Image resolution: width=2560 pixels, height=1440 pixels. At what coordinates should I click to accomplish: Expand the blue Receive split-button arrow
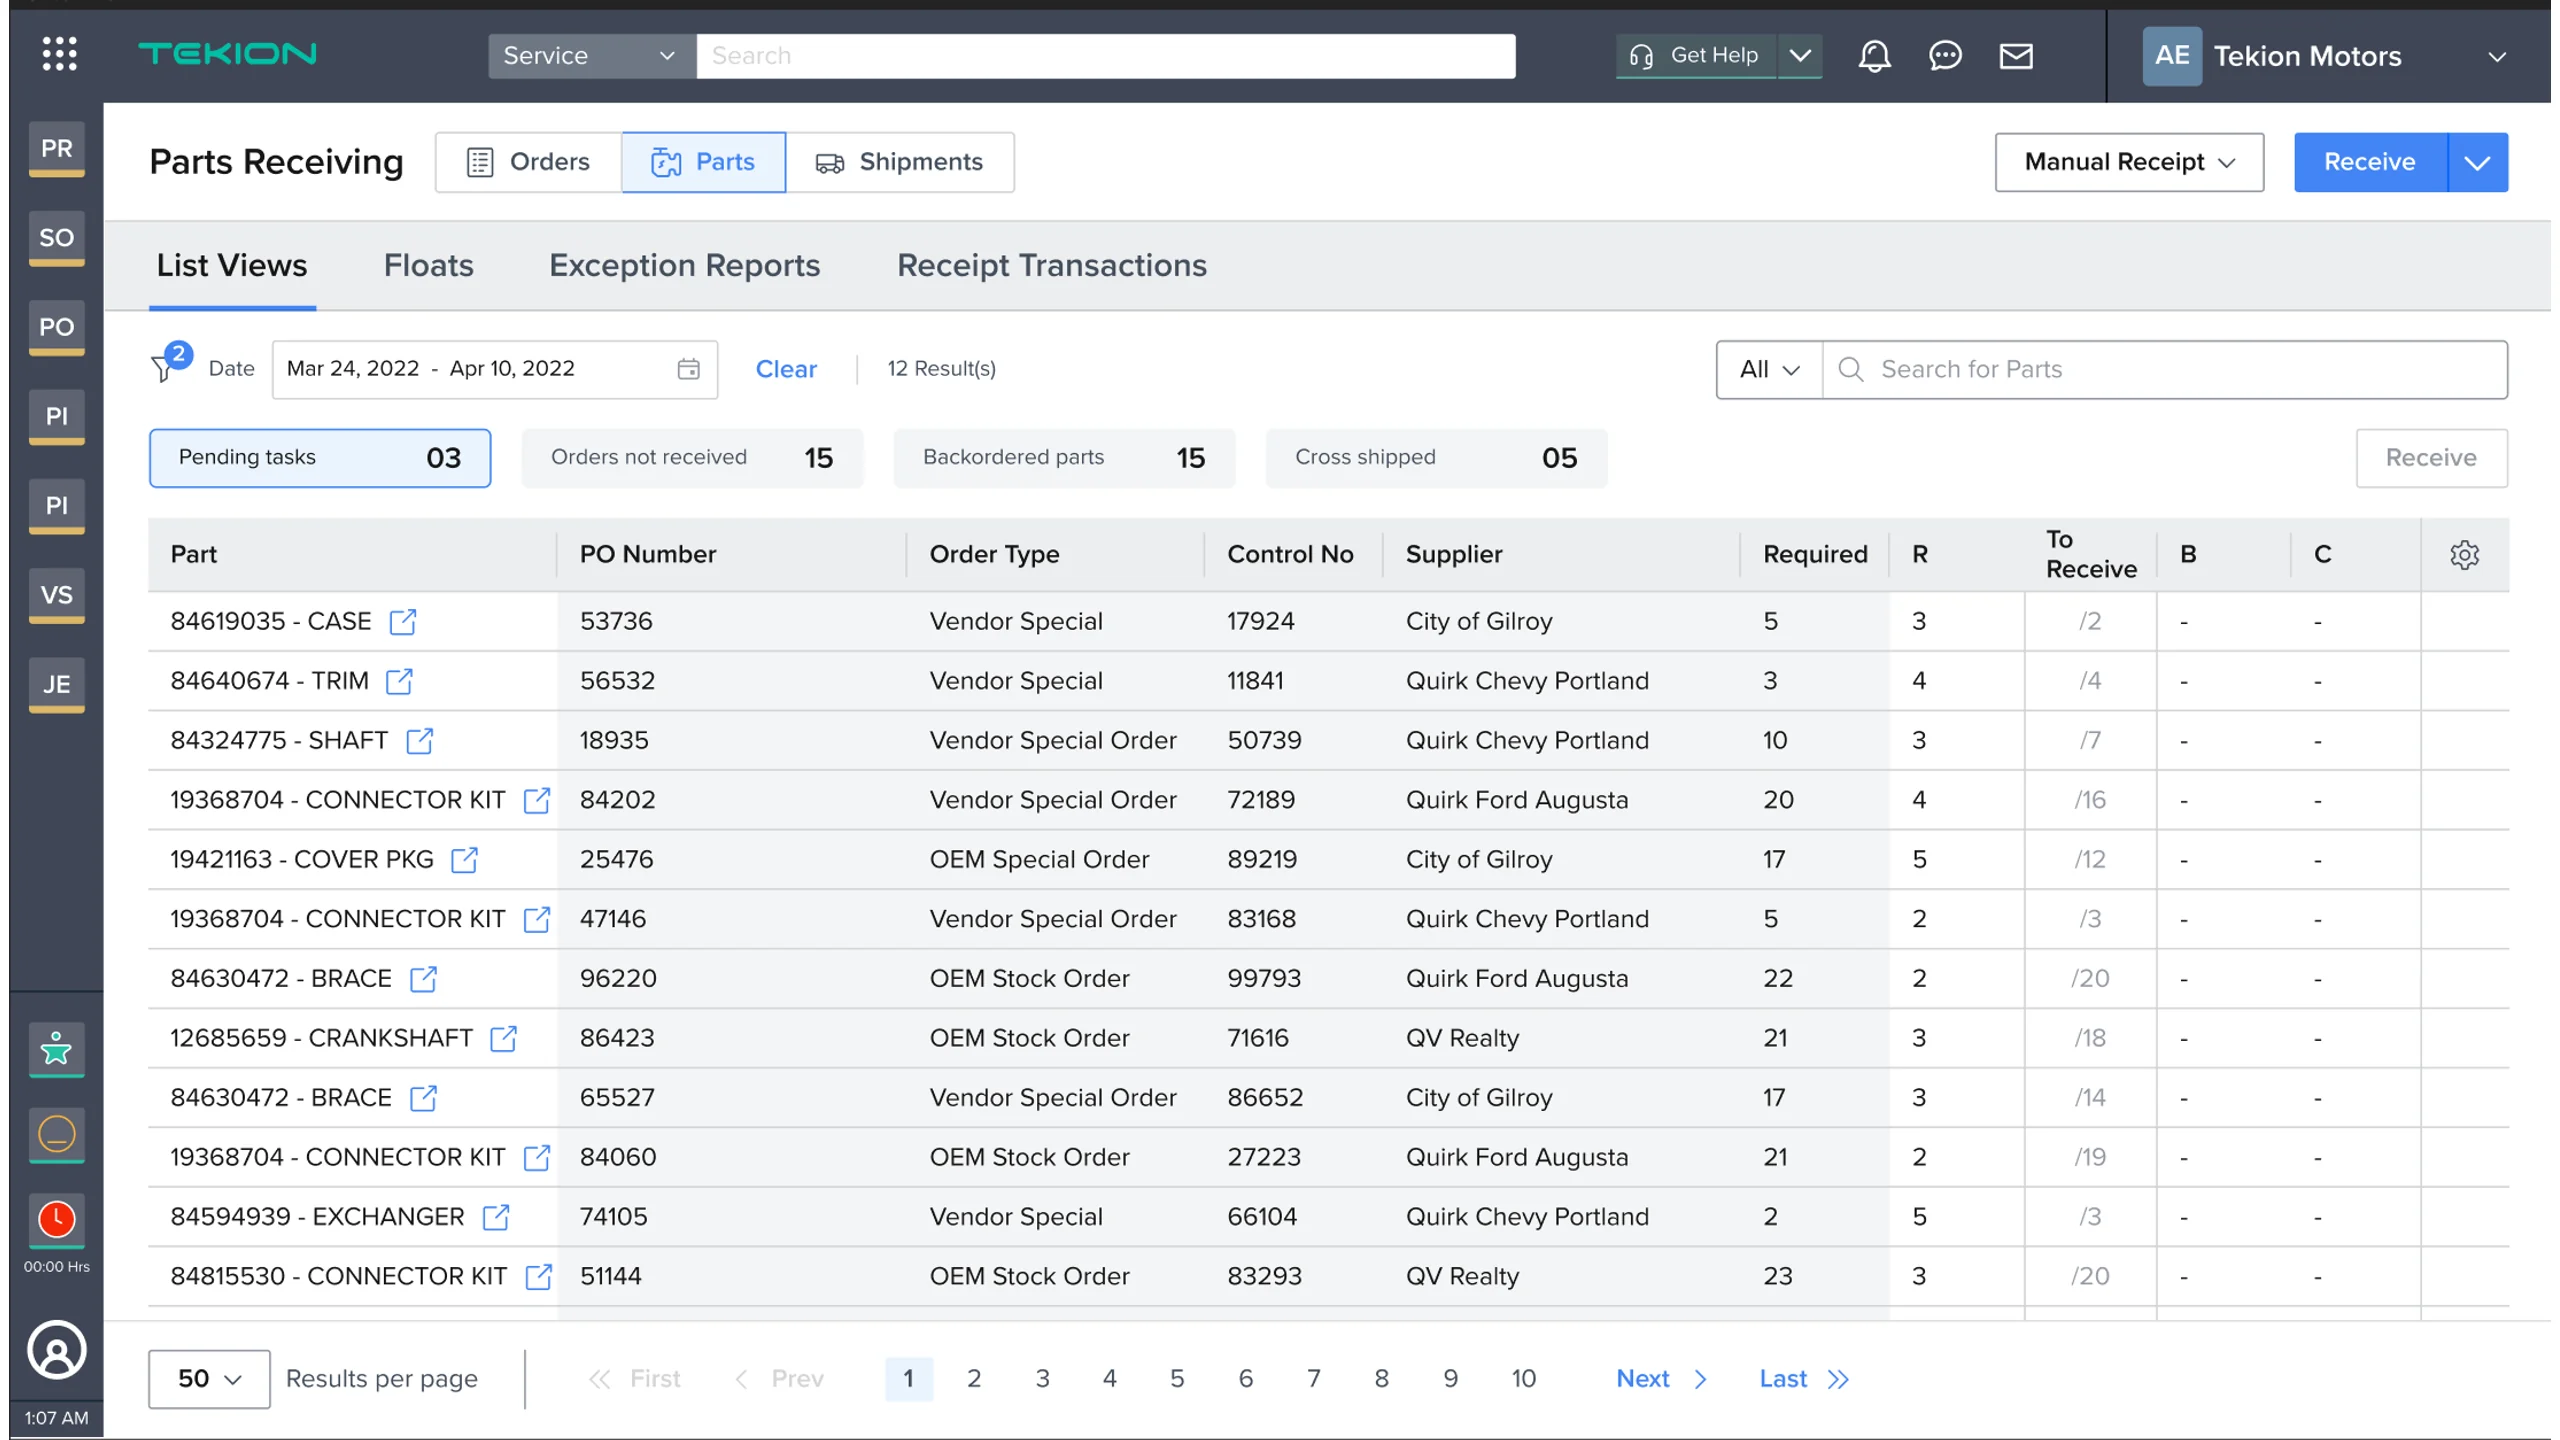(2477, 162)
